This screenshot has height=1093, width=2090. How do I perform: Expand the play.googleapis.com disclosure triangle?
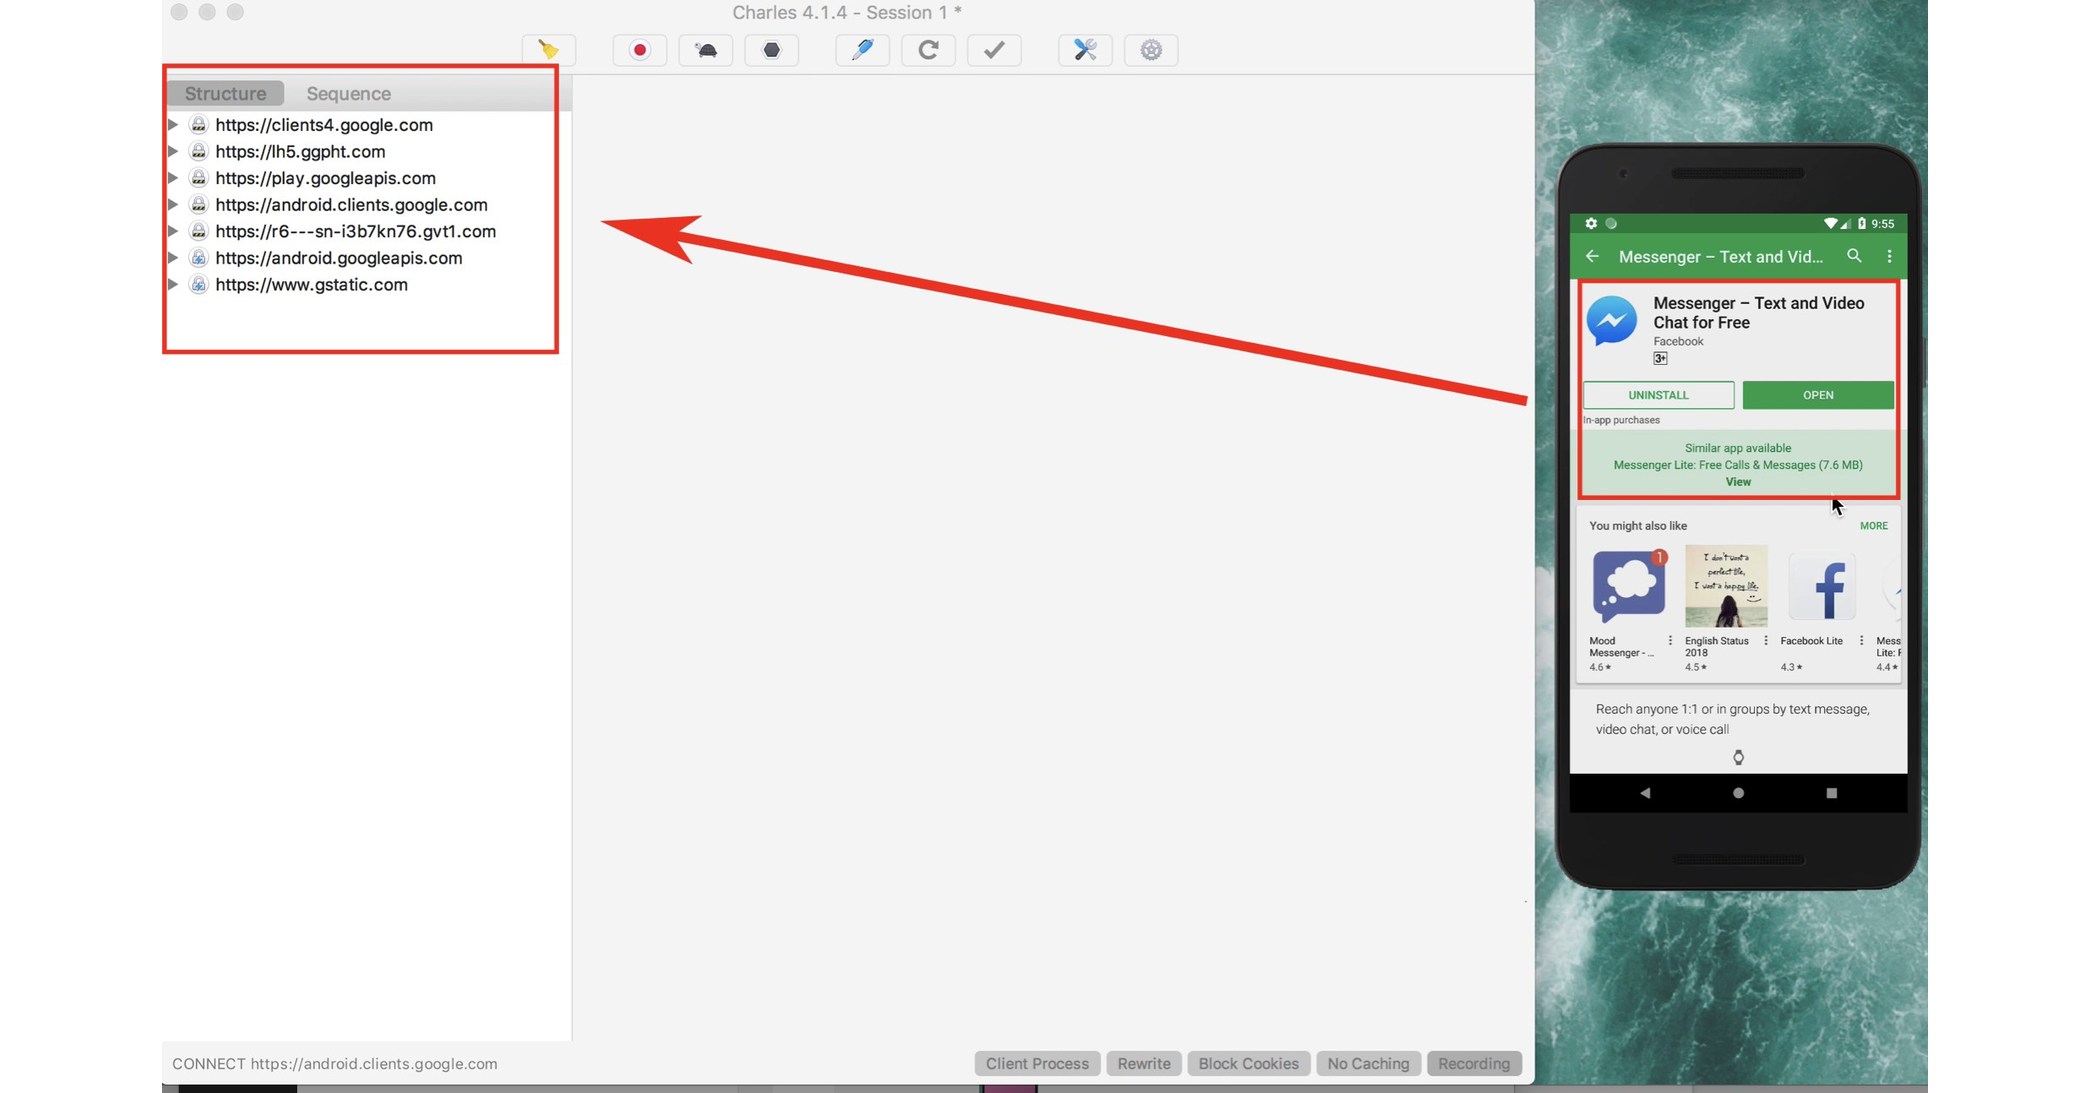173,178
